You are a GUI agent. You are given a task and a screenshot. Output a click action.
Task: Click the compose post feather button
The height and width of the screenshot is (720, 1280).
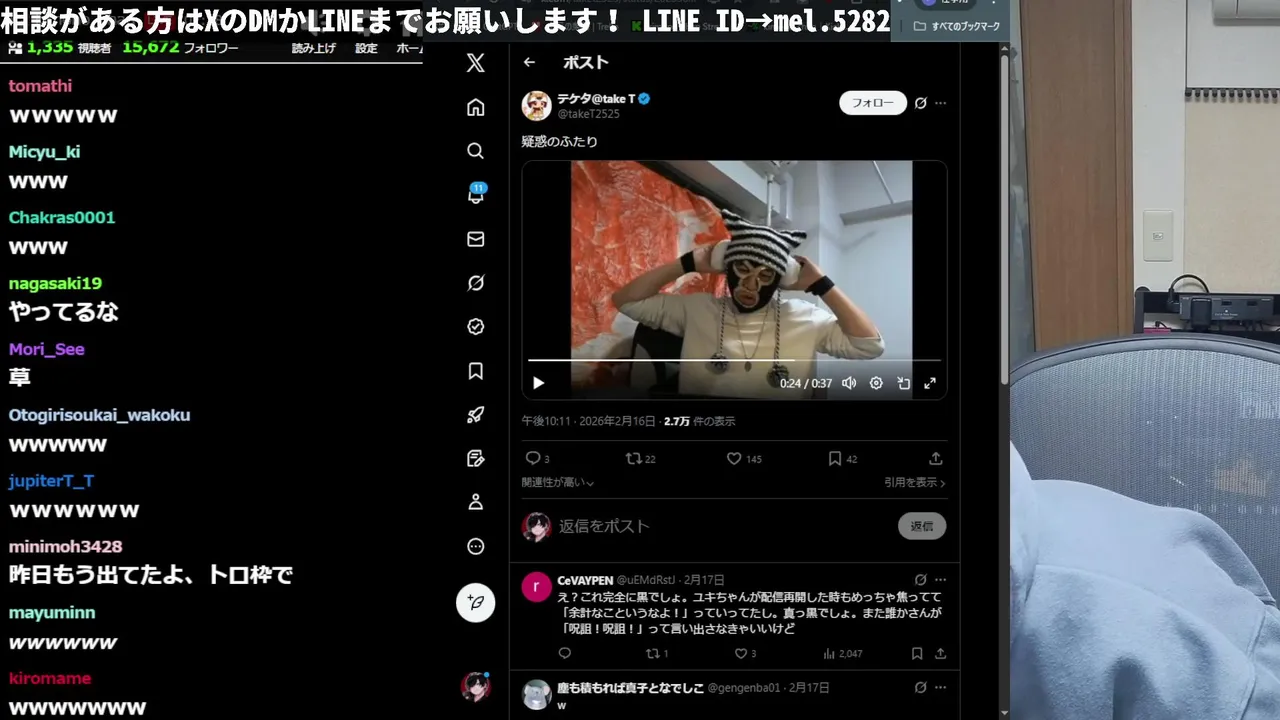click(x=476, y=602)
